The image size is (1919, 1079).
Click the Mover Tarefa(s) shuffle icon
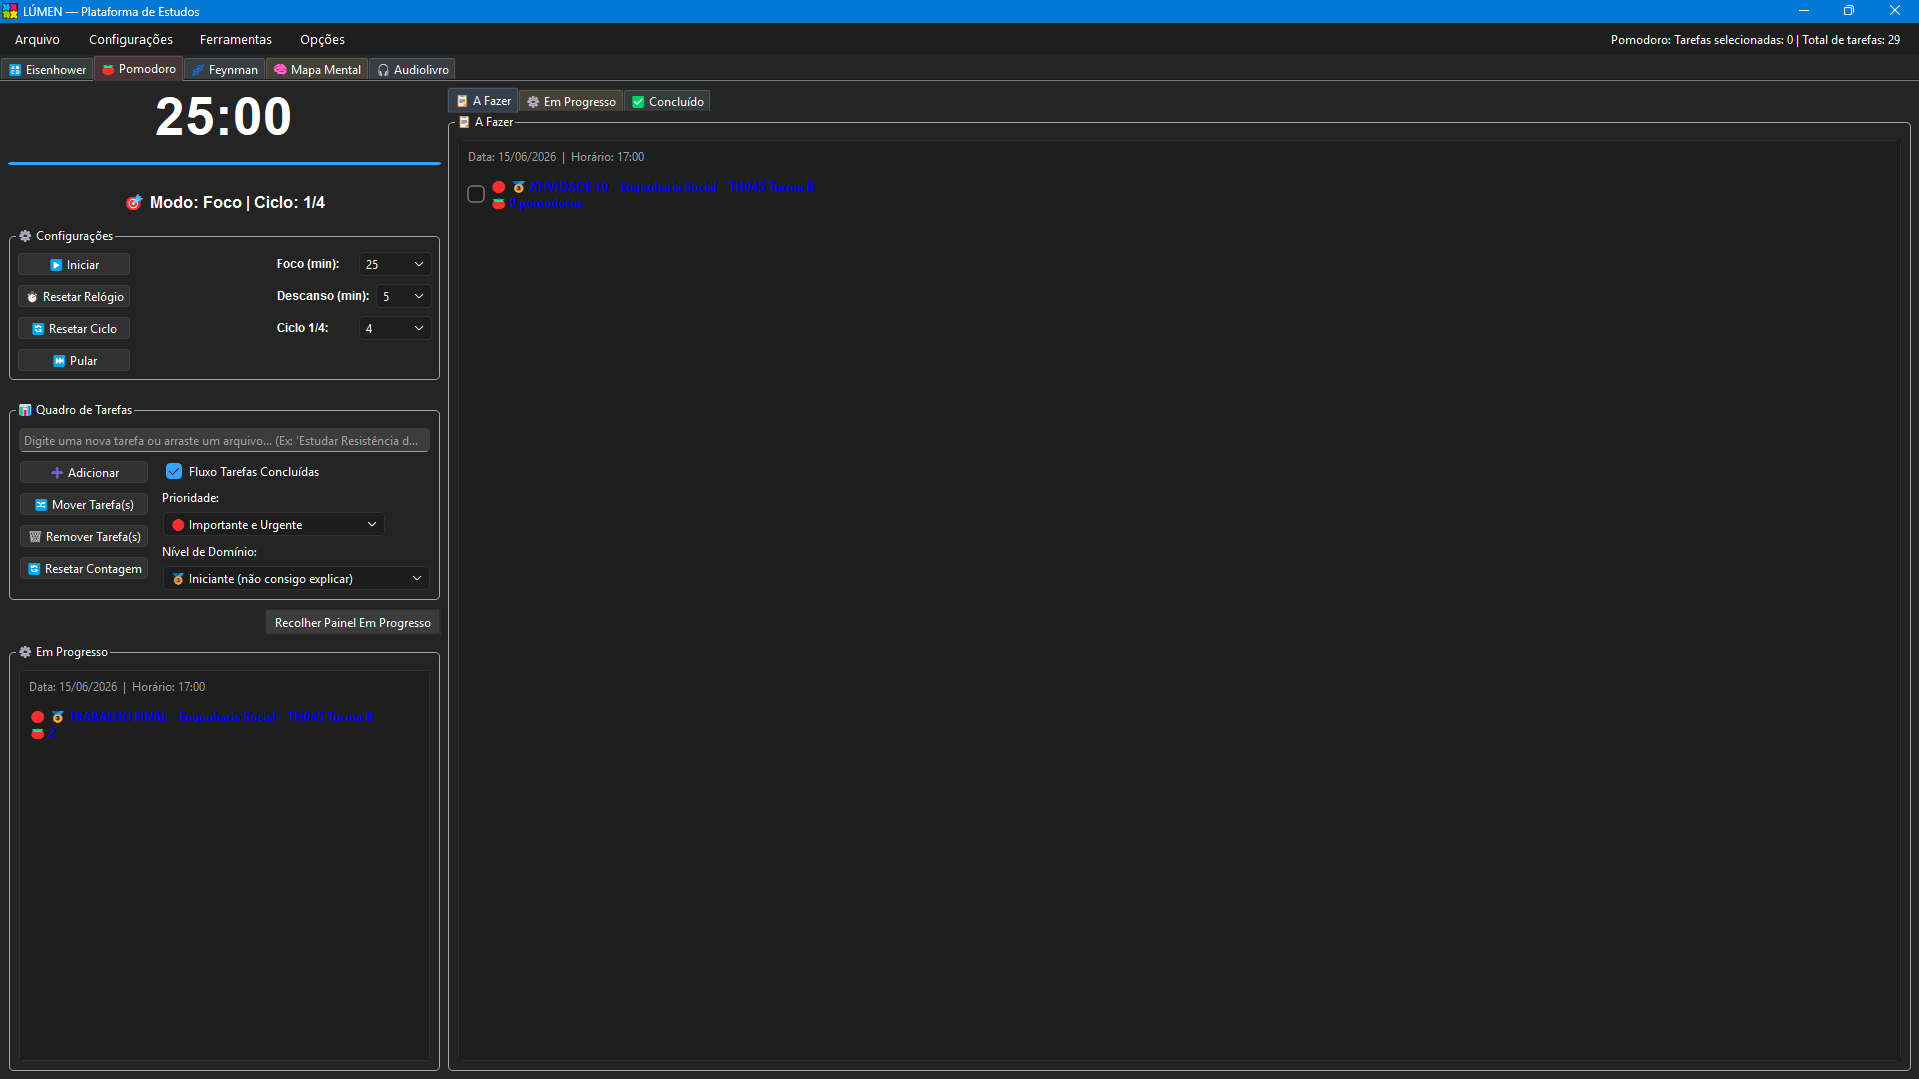pos(41,505)
